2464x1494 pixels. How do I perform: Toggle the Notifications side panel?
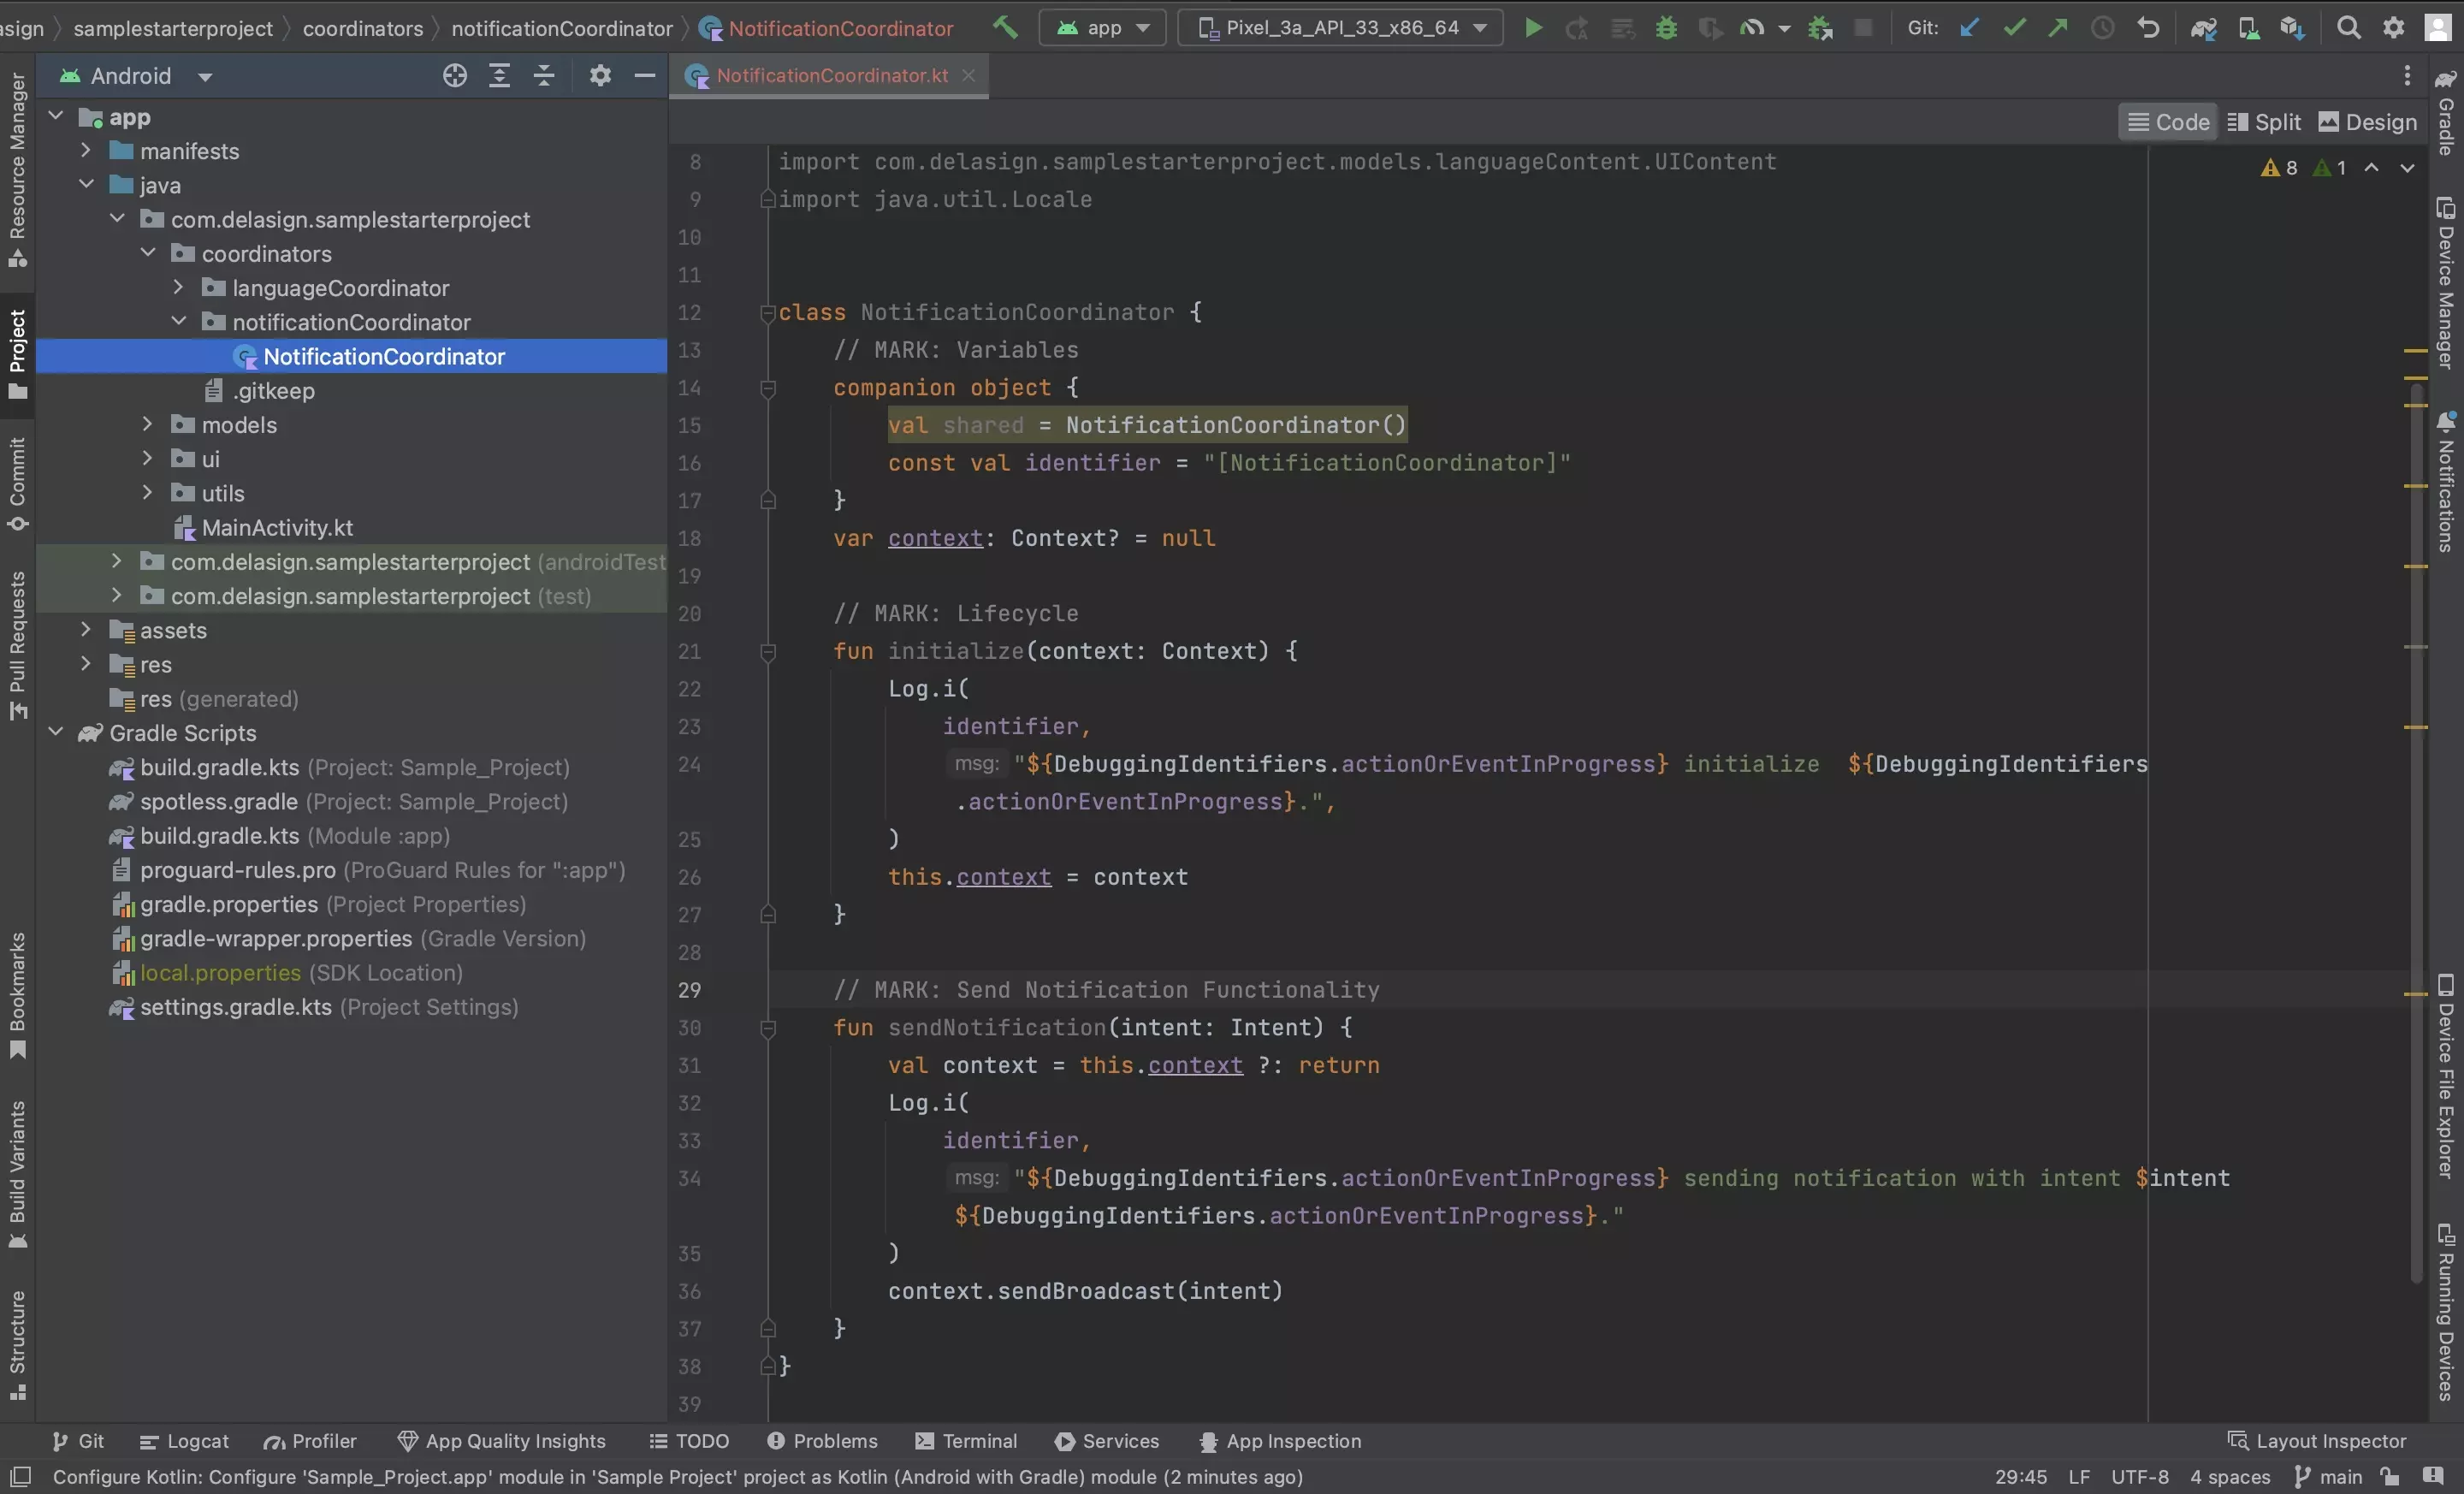tap(2446, 481)
